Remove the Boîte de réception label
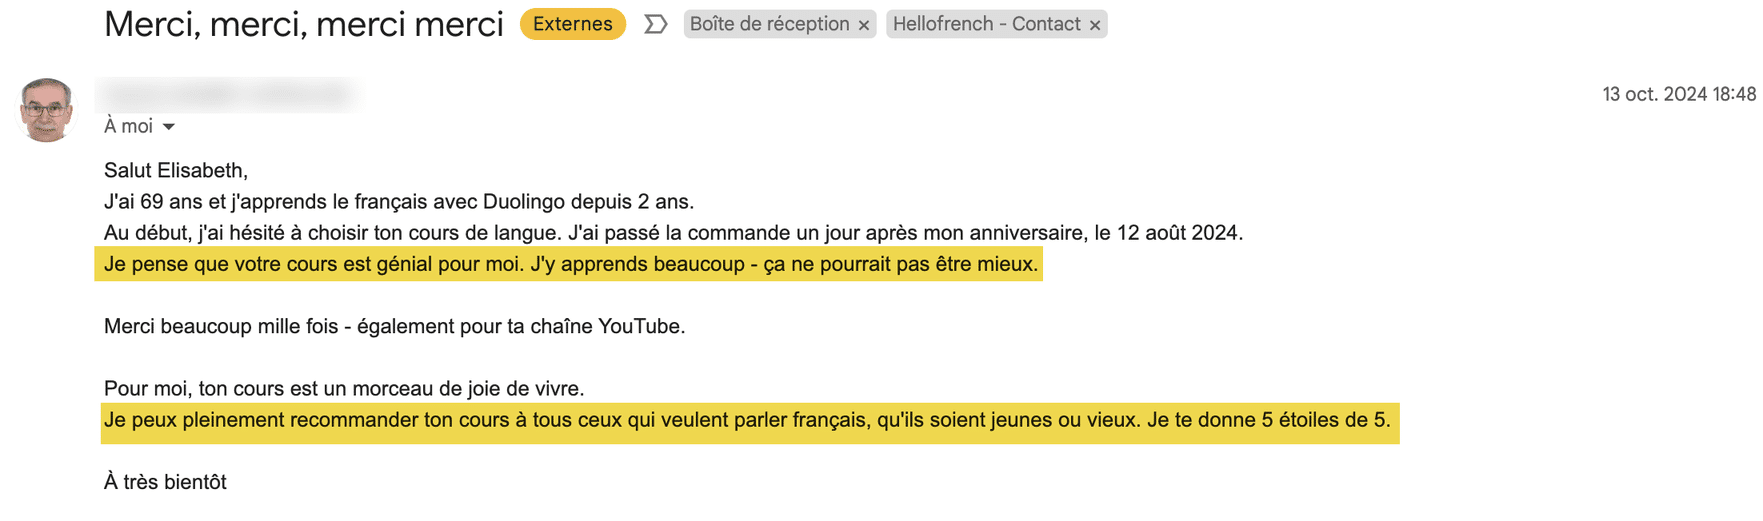The height and width of the screenshot is (521, 1763). 864,25
